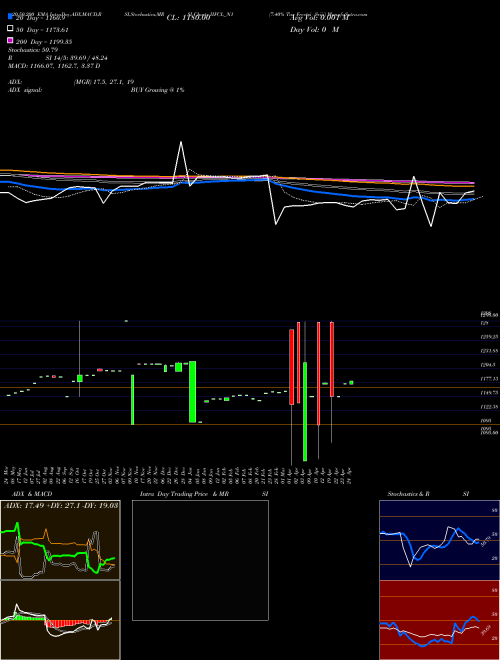Select the '200 Day - 1199.35' legend text

click(x=44, y=42)
